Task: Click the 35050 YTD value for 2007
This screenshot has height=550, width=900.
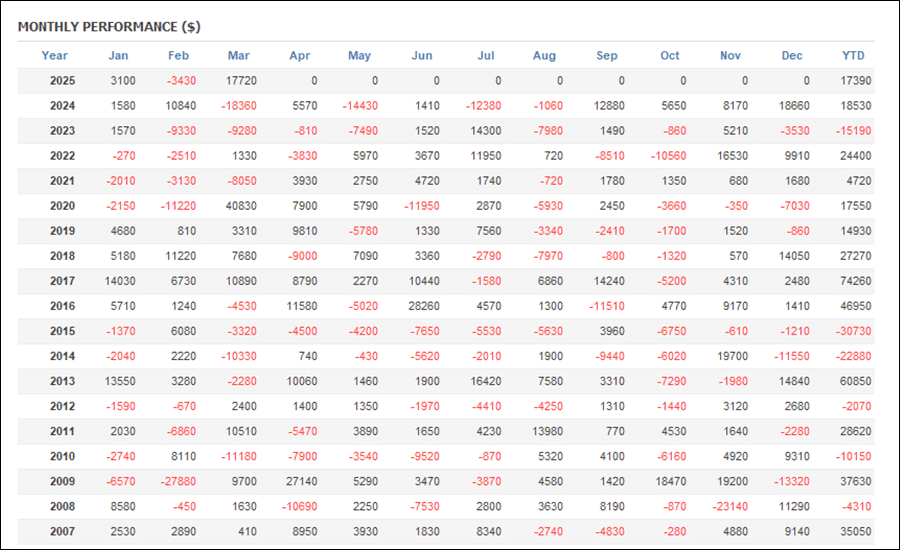Action: (x=856, y=532)
